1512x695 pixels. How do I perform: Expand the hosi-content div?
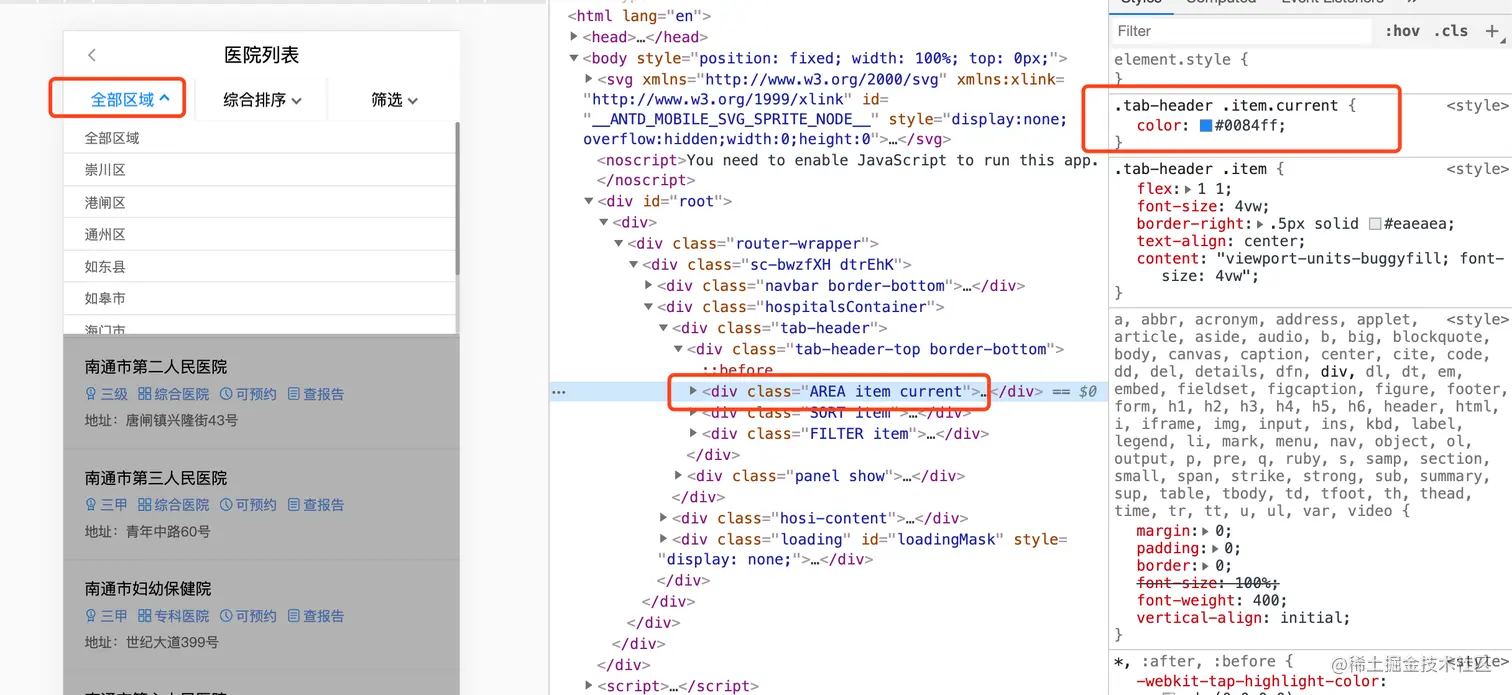coord(664,518)
